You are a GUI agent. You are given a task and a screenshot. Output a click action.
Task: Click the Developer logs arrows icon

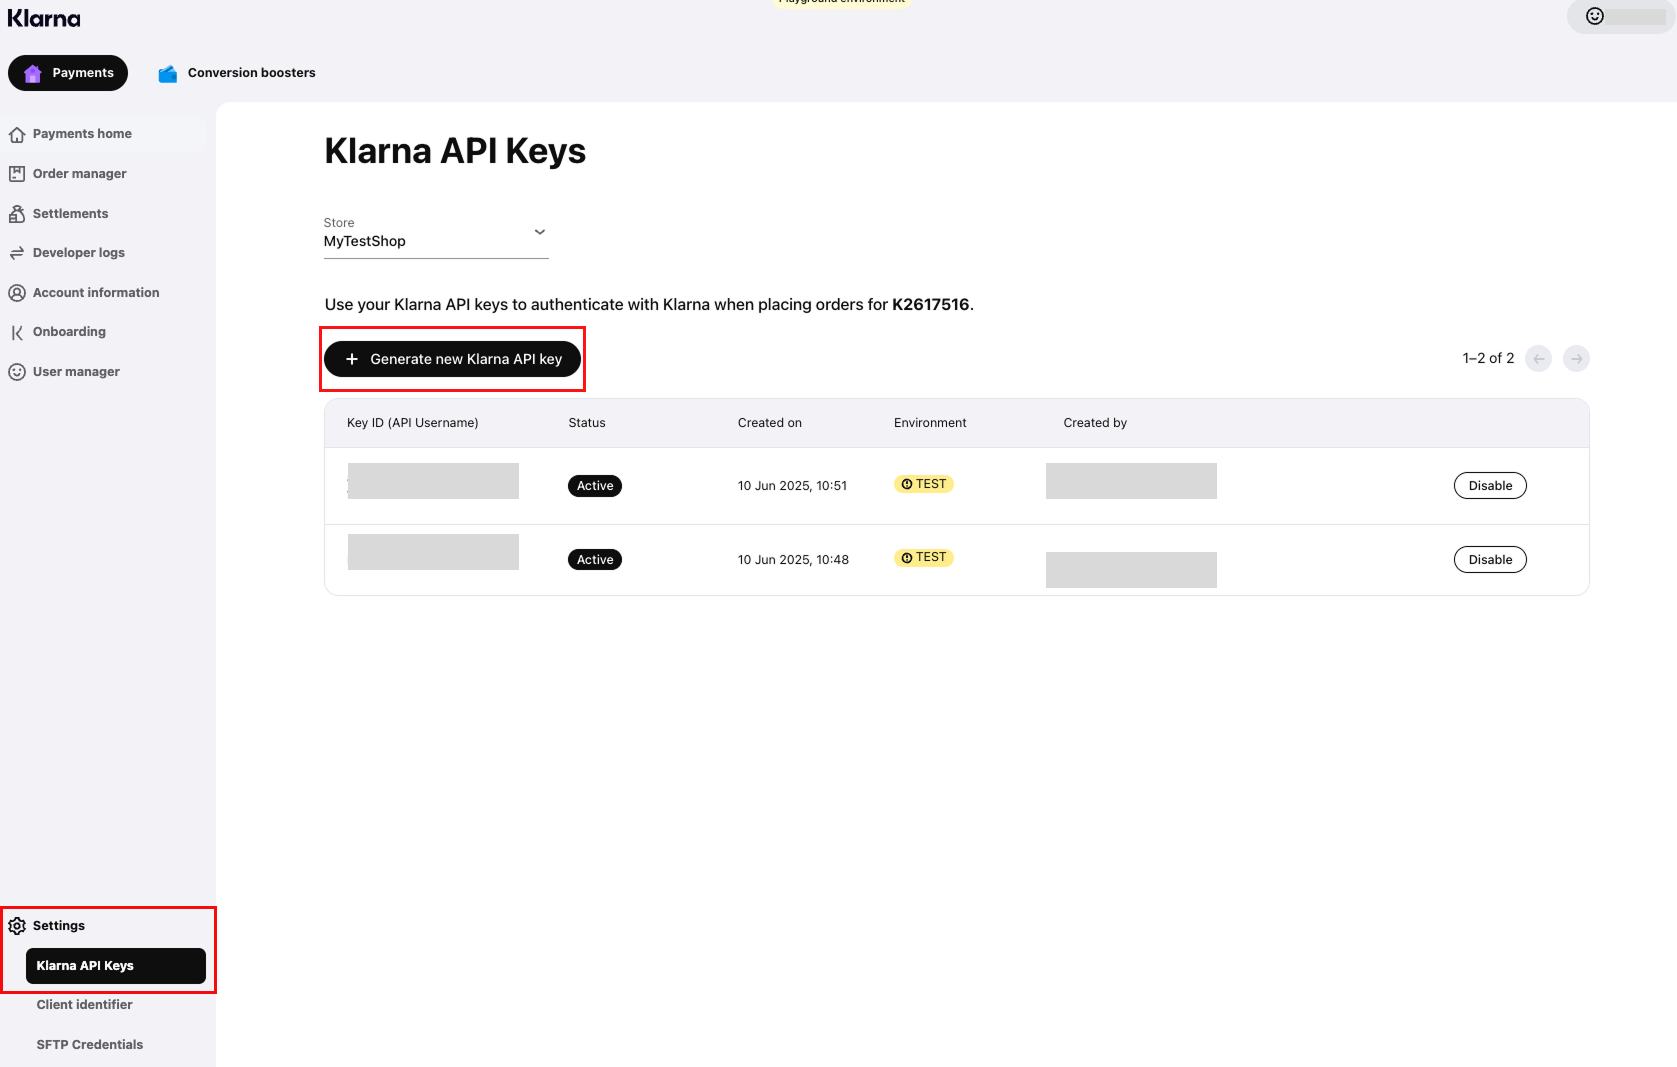17,253
